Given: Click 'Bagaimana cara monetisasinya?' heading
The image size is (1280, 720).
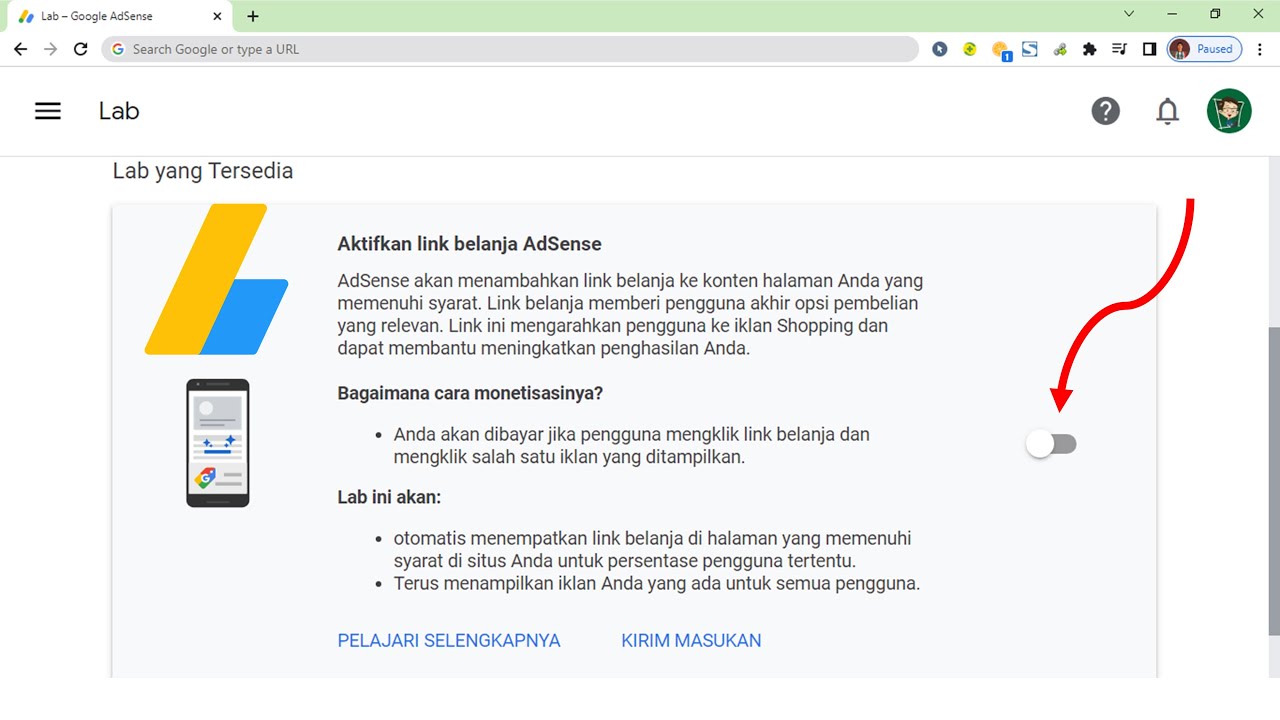Looking at the screenshot, I should pyautogui.click(x=470, y=393).
